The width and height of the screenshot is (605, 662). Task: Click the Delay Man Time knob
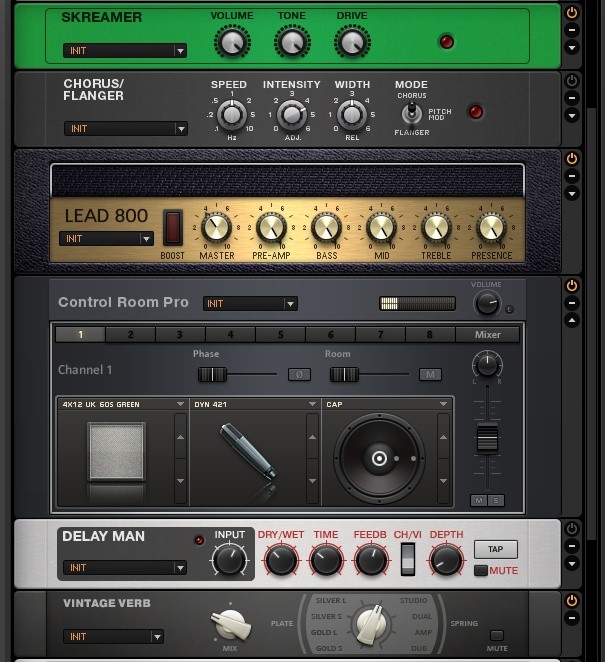pos(326,560)
